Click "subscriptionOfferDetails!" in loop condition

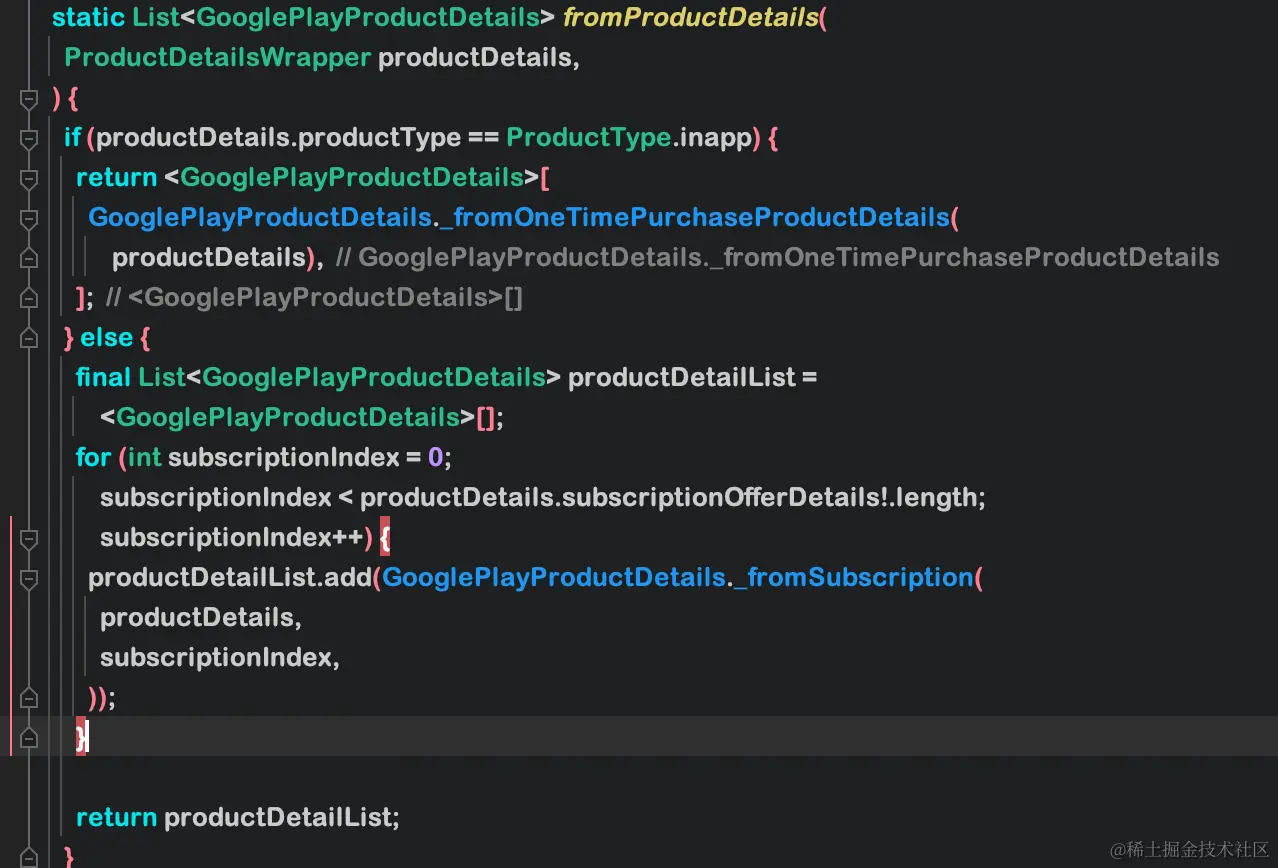click(726, 497)
